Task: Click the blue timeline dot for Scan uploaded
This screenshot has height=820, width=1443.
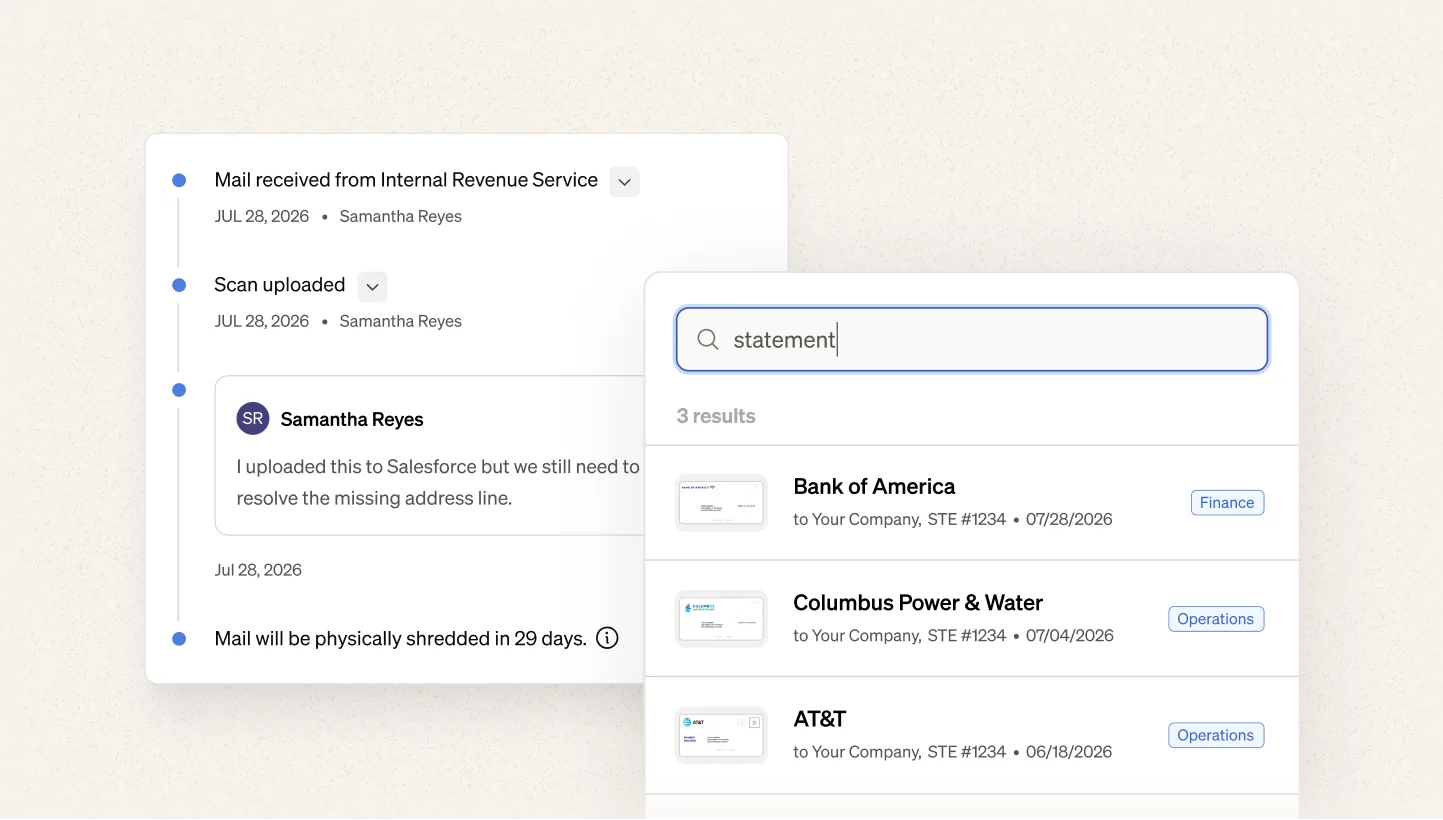Action: (179, 285)
